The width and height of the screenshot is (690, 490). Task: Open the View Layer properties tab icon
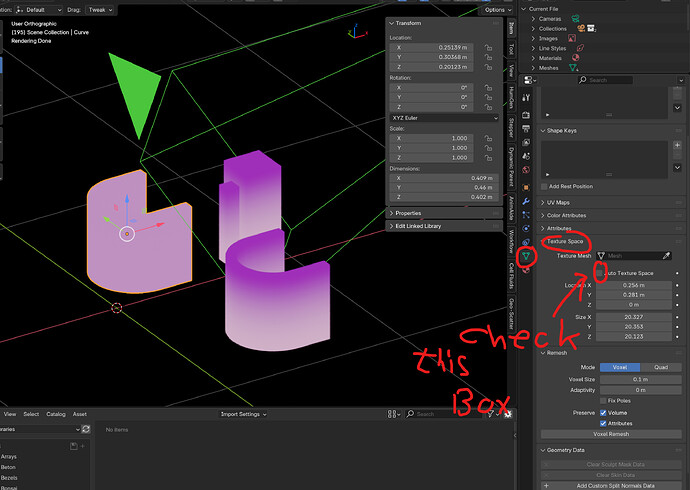click(x=526, y=143)
